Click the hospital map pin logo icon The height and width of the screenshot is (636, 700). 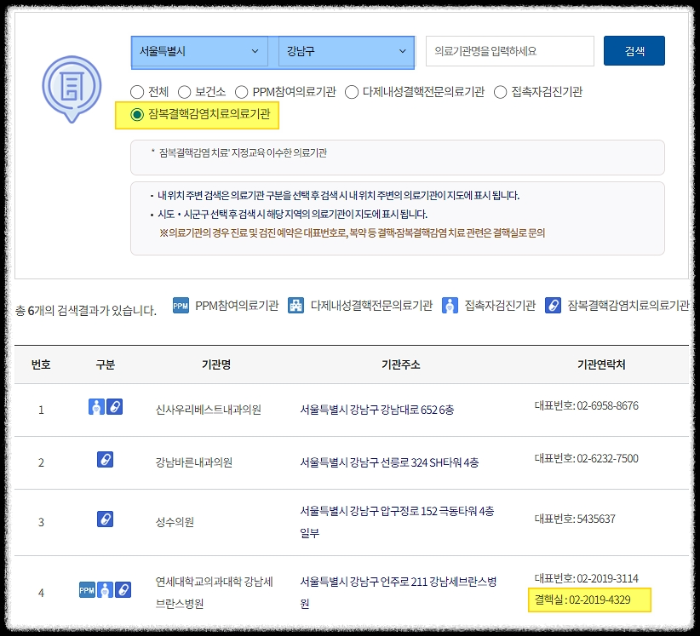pos(71,89)
